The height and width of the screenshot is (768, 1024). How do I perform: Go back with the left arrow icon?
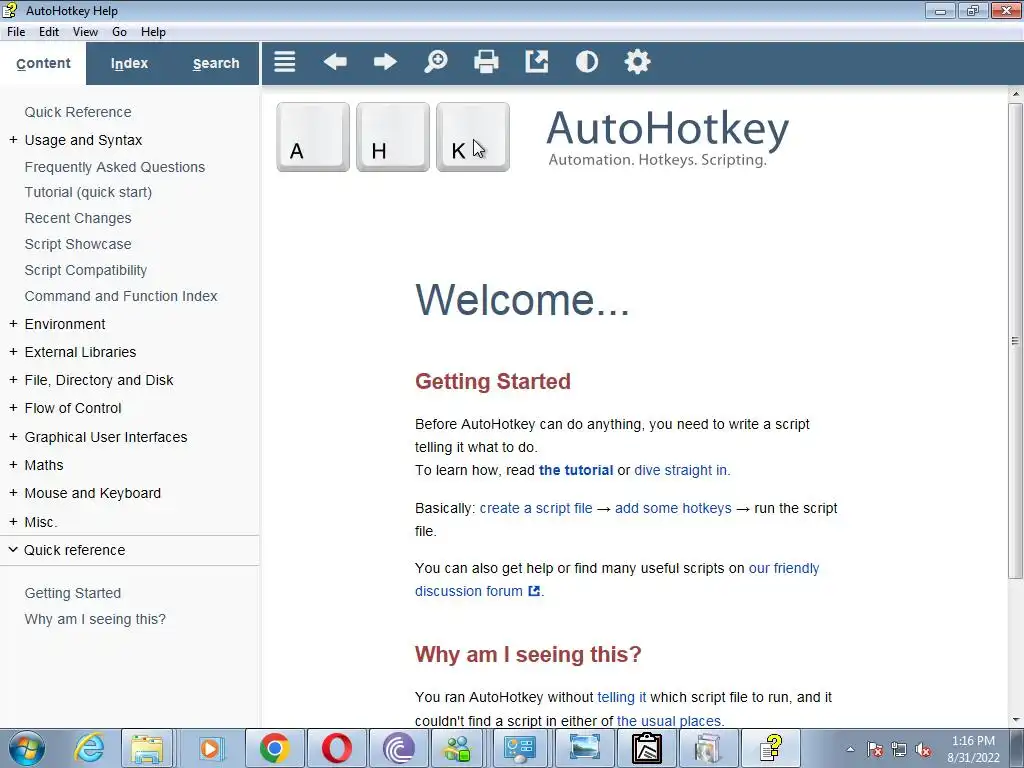pyautogui.click(x=335, y=62)
